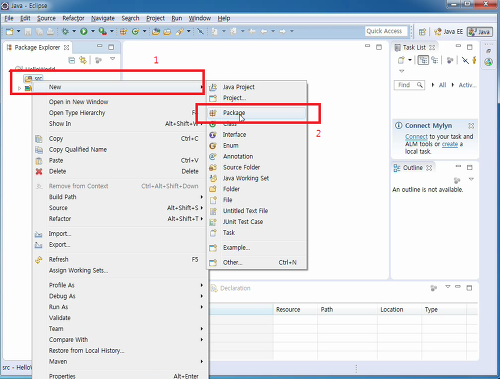Click the Connect link in Connect Mylyn
Screen dimensions: 500x379
pyautogui.click(x=416, y=137)
